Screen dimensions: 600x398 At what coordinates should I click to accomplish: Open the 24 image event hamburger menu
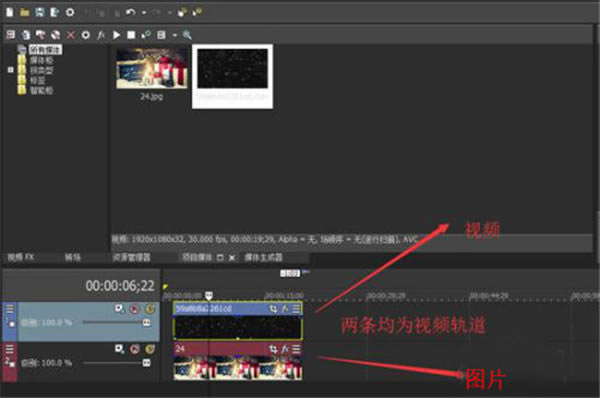tap(296, 349)
